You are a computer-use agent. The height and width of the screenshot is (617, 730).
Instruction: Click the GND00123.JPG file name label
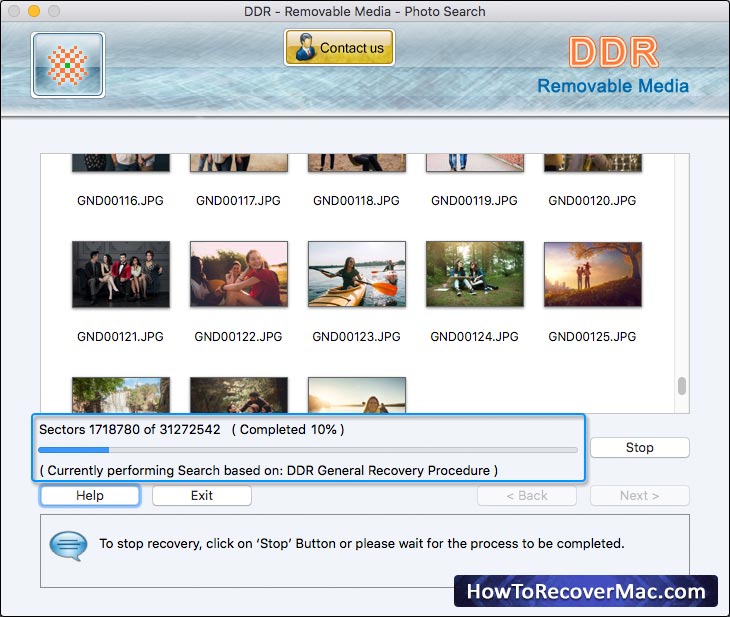pyautogui.click(x=356, y=337)
